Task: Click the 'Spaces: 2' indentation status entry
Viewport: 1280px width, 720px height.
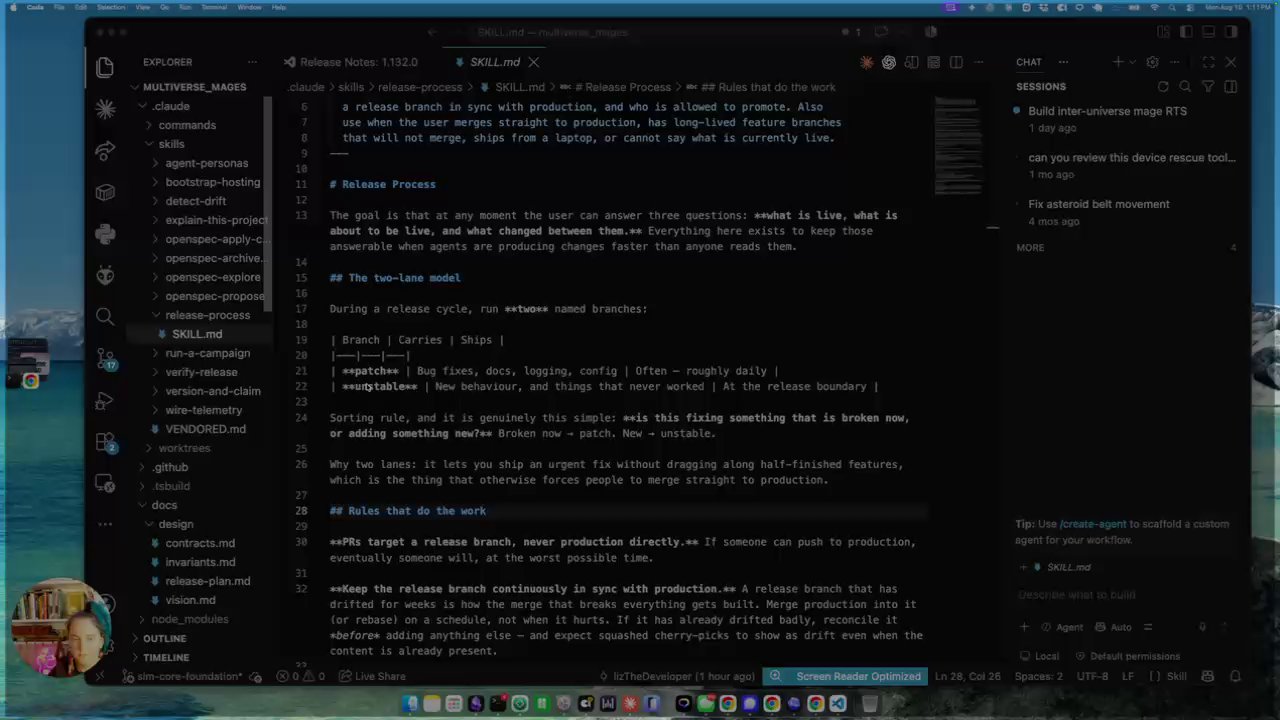Action: click(x=1039, y=676)
